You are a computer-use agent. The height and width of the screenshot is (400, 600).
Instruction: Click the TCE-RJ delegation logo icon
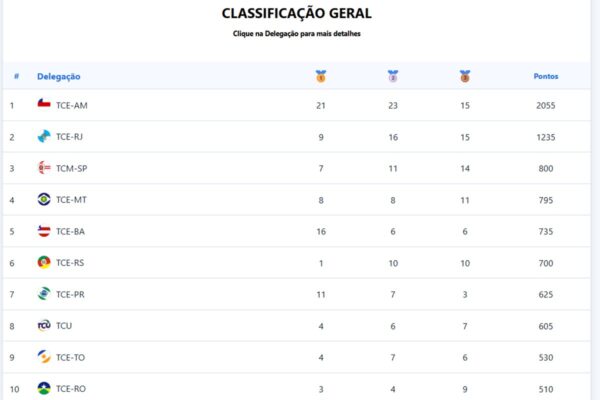[x=44, y=136]
